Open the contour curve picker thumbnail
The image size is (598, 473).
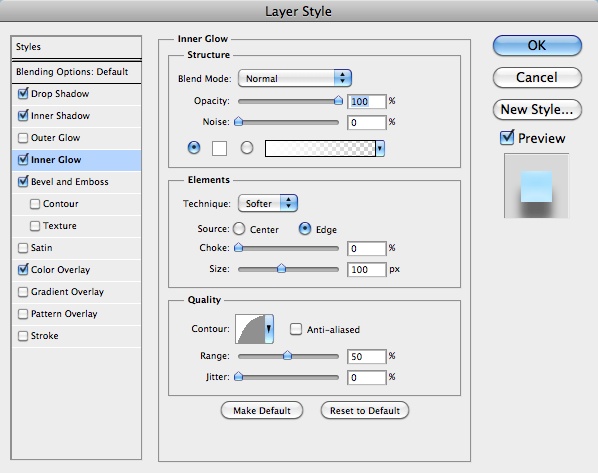point(250,329)
